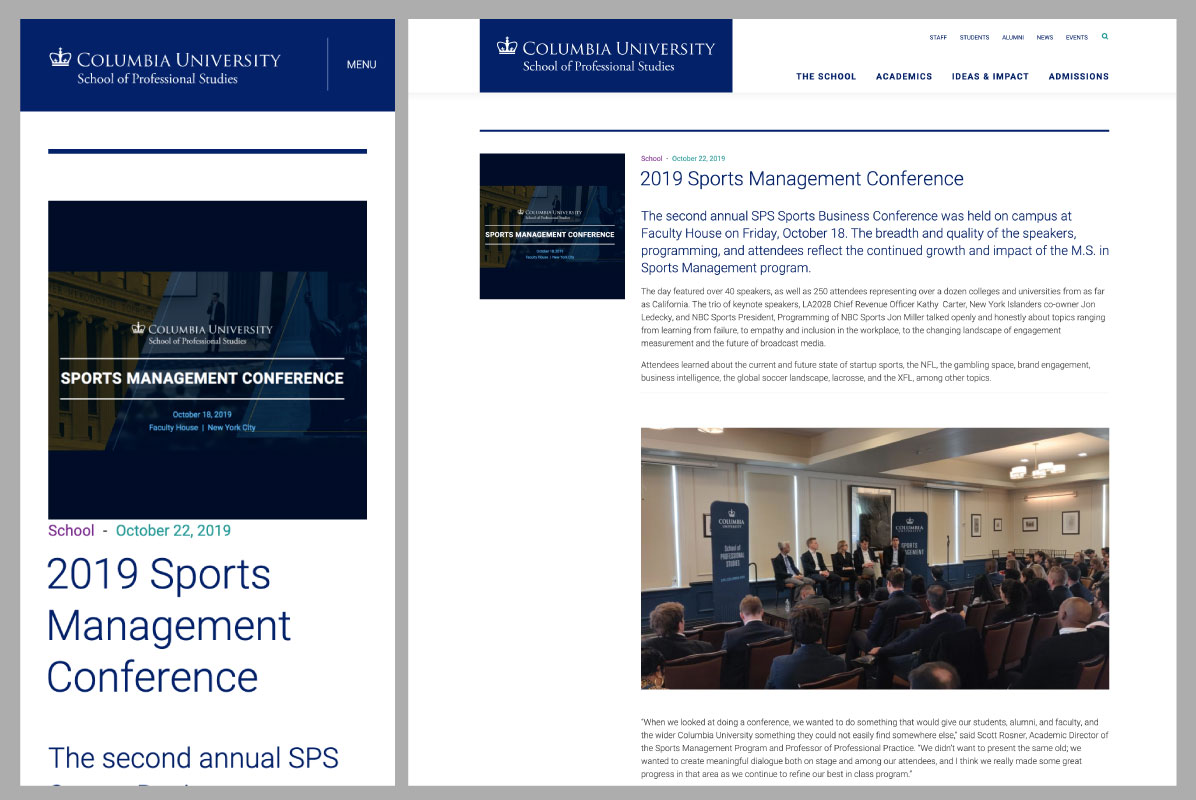Open the IDEAS & IMPACT main menu item

tap(990, 76)
